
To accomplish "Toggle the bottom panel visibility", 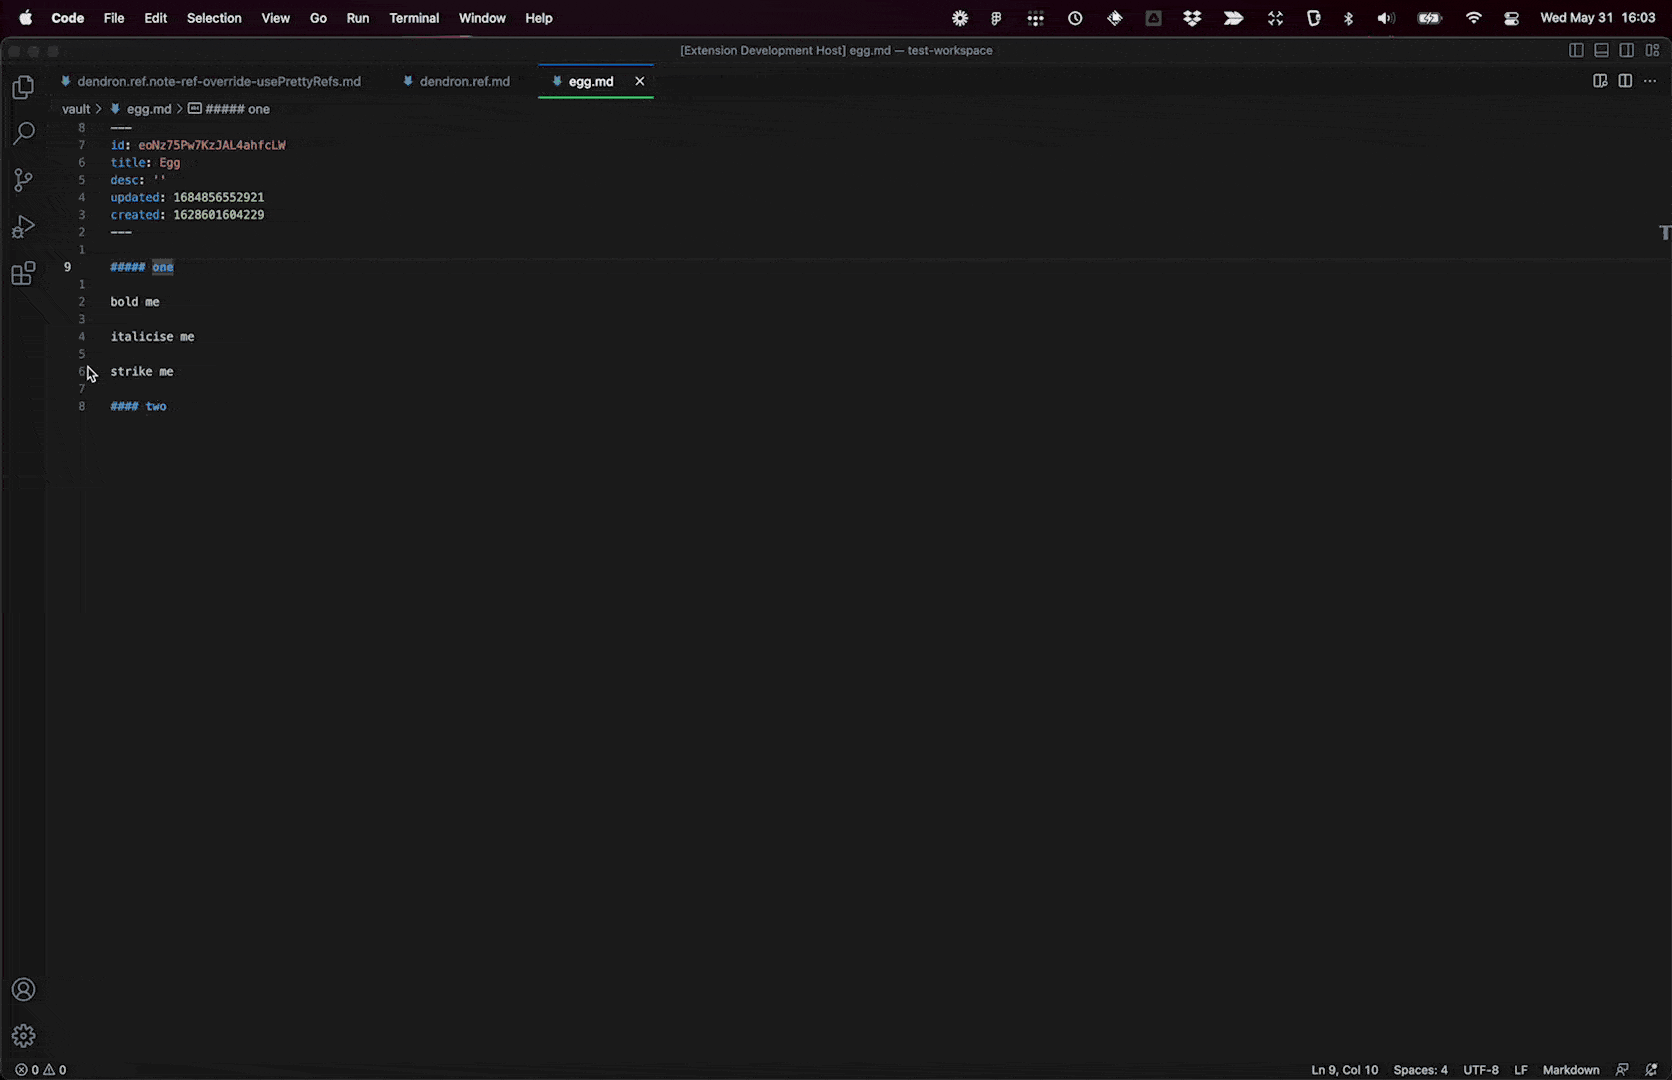I will pos(1602,50).
